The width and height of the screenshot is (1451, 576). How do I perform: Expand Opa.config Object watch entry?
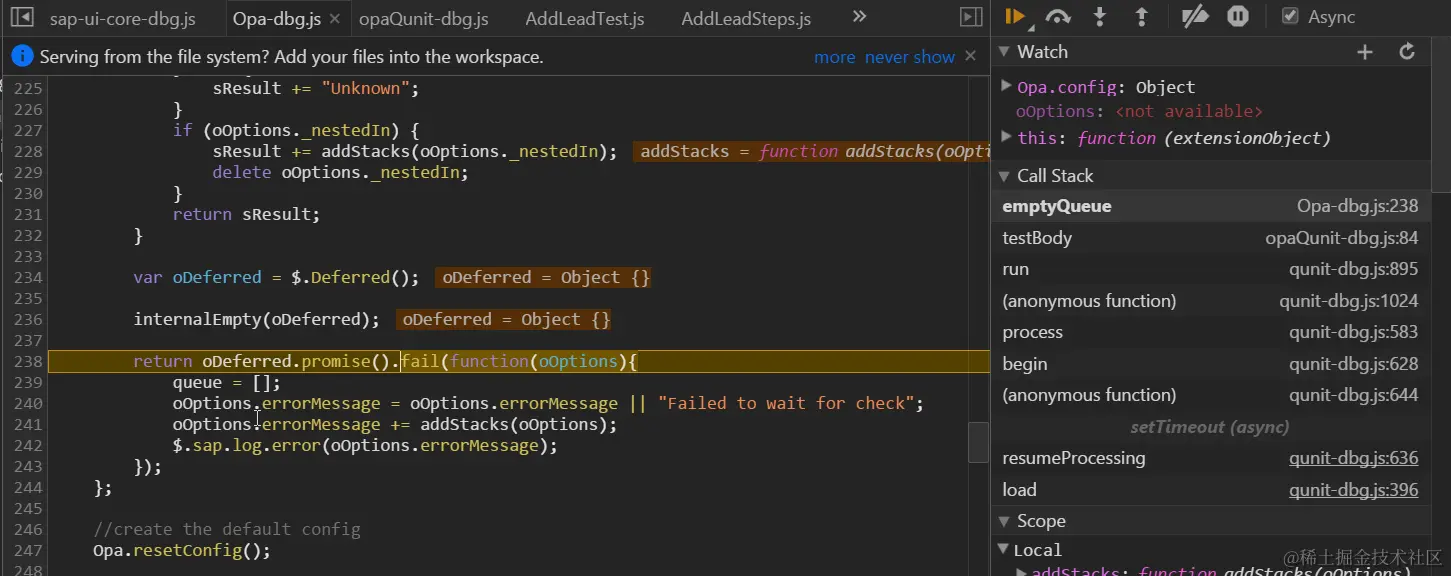click(x=1007, y=86)
